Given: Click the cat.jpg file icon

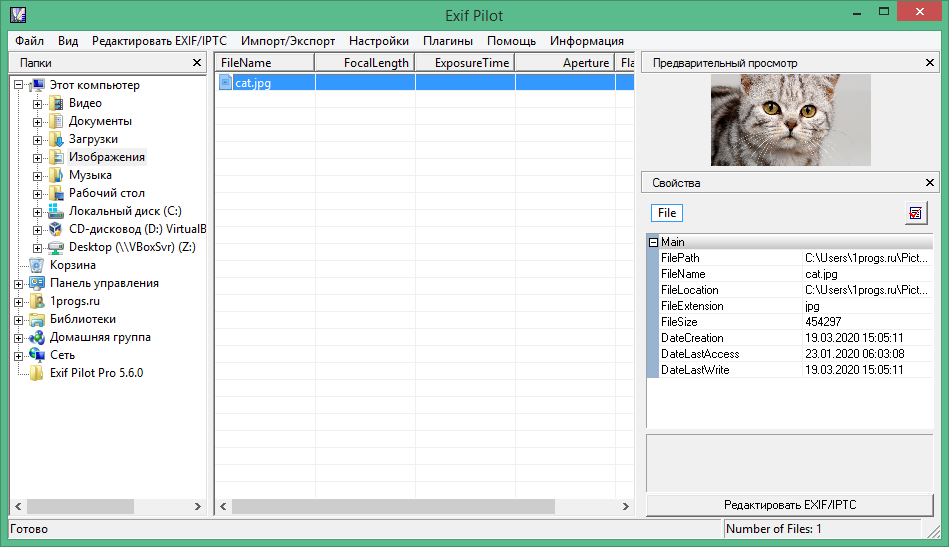Looking at the screenshot, I should (x=226, y=83).
